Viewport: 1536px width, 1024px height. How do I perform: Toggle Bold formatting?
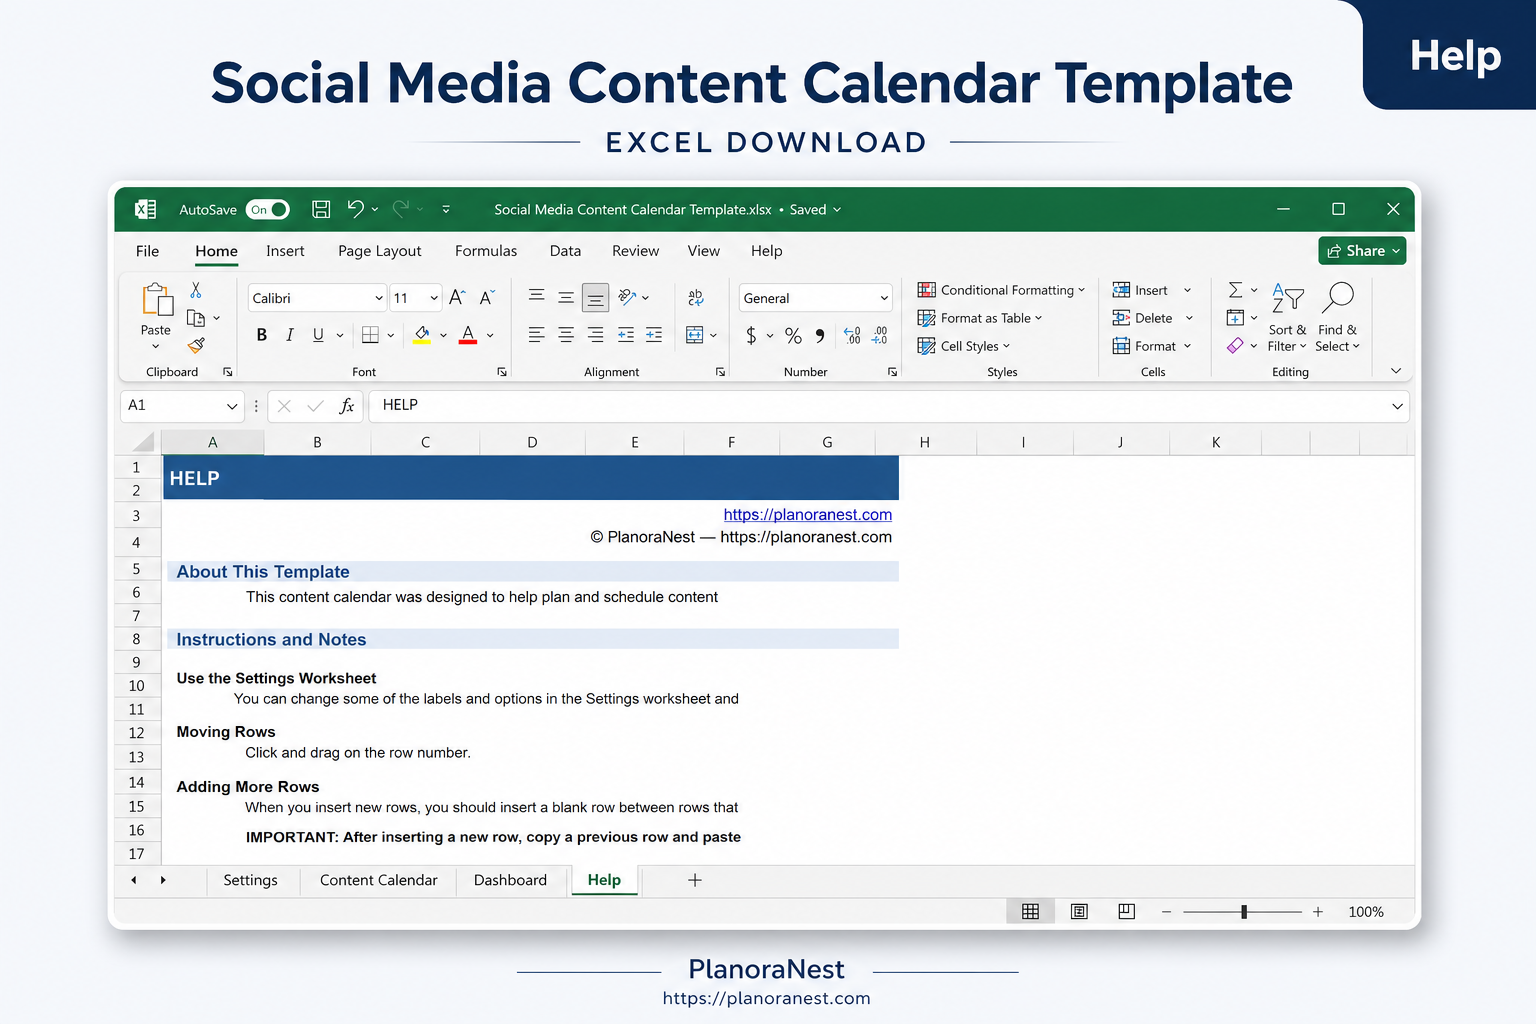[262, 335]
